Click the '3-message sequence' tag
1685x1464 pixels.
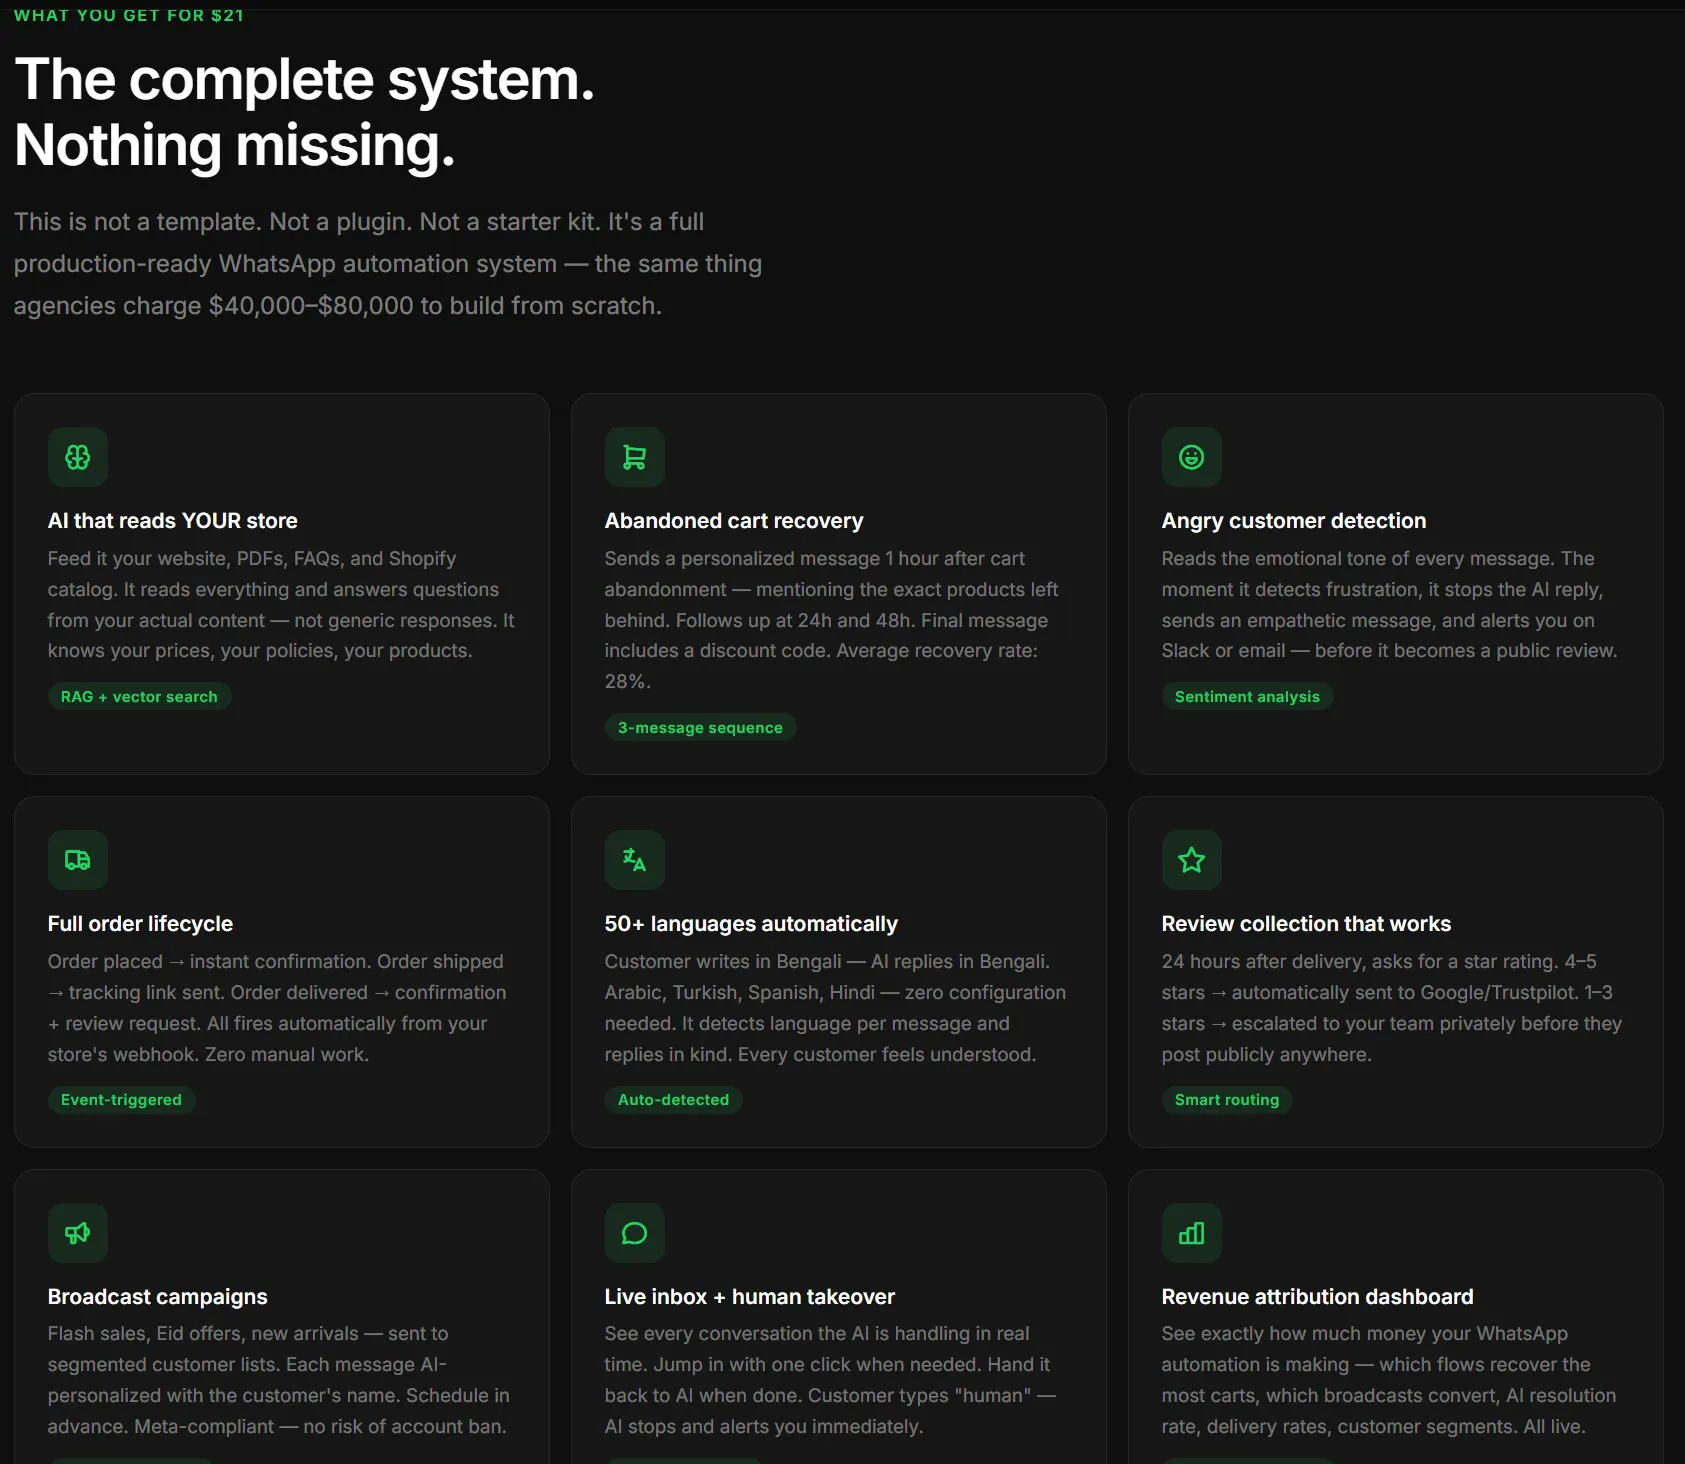click(x=700, y=727)
